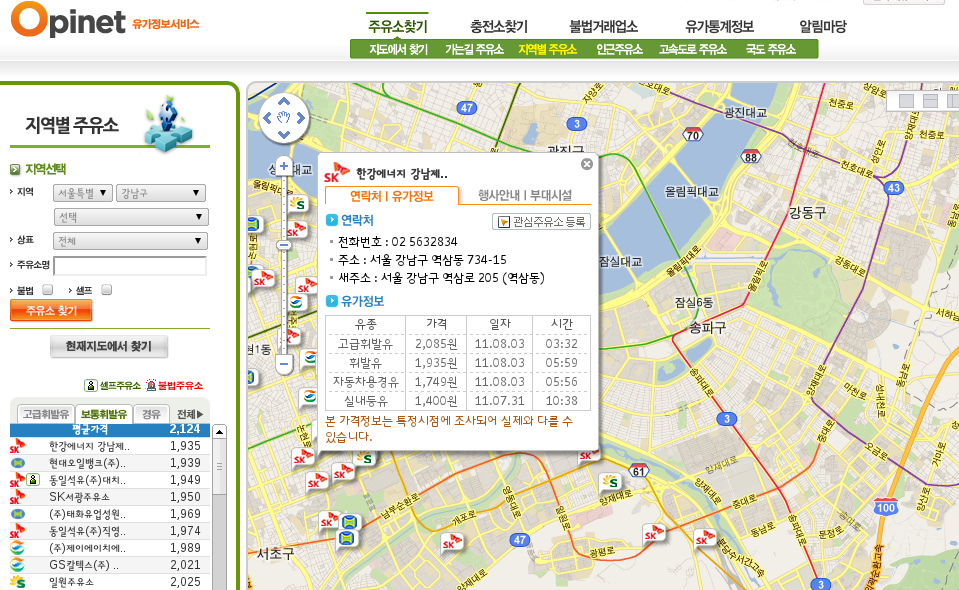Select the 국도 주유소 submenu

pyautogui.click(x=771, y=50)
